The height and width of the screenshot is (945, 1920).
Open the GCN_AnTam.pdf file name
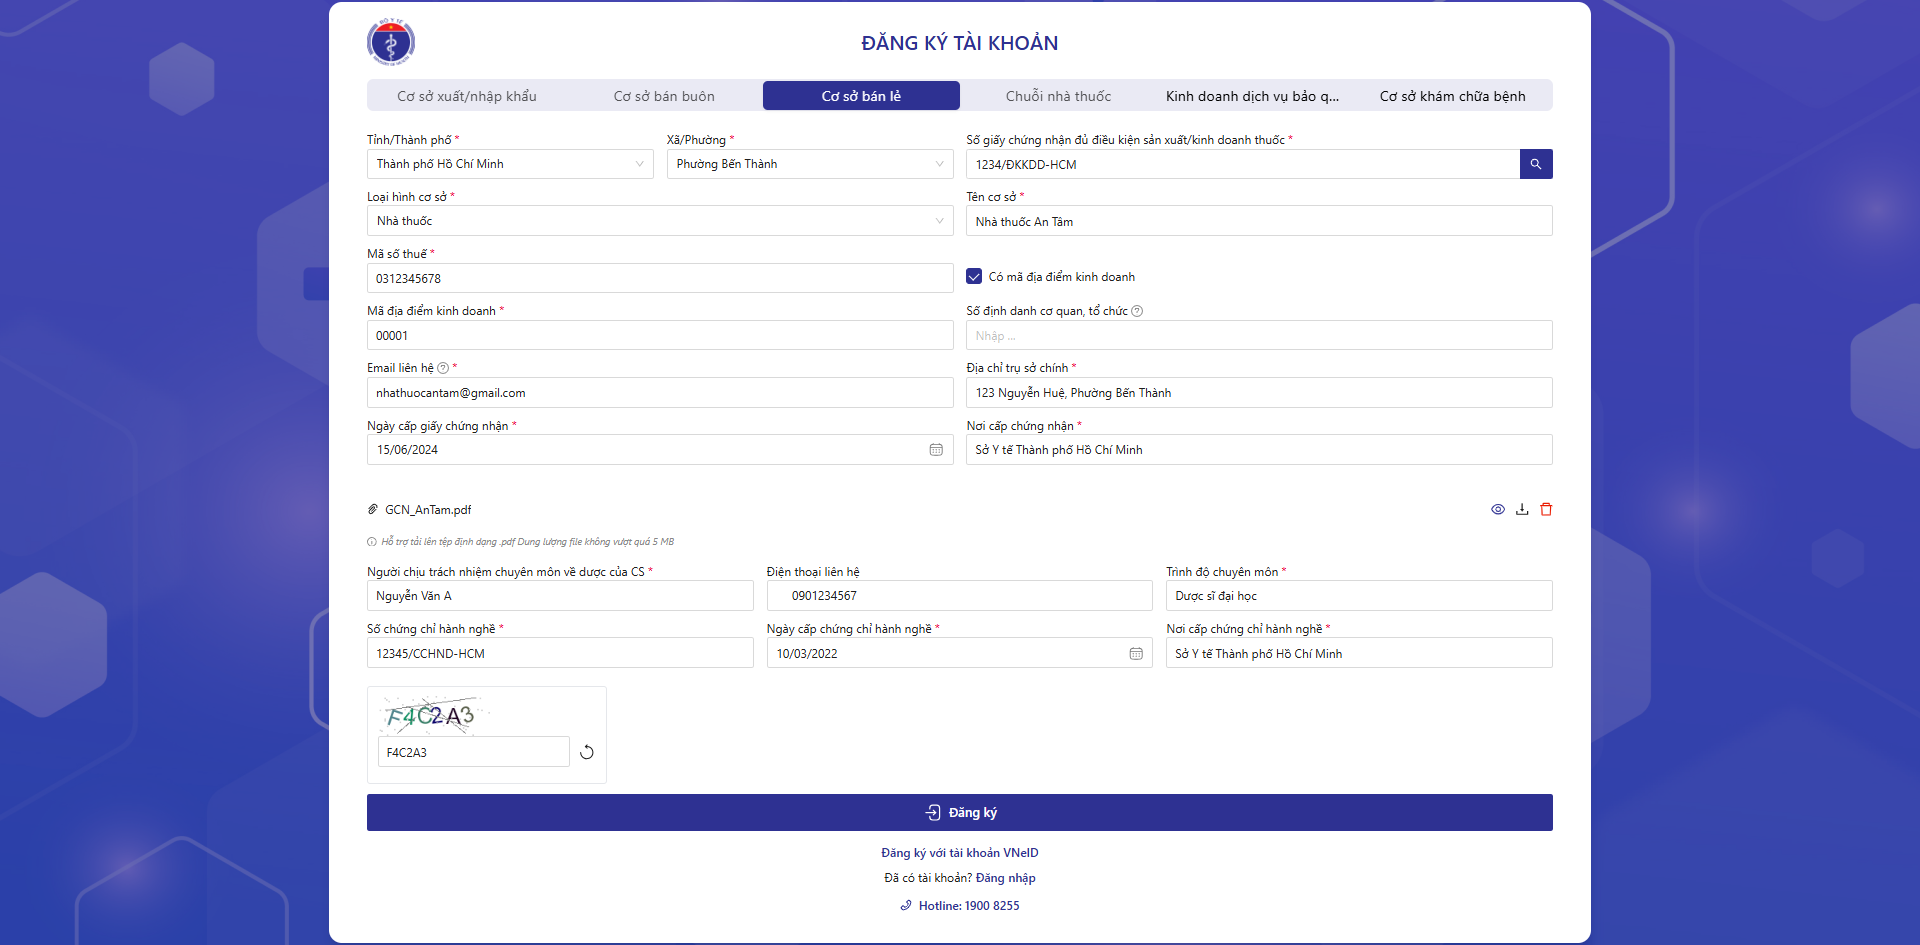click(428, 510)
